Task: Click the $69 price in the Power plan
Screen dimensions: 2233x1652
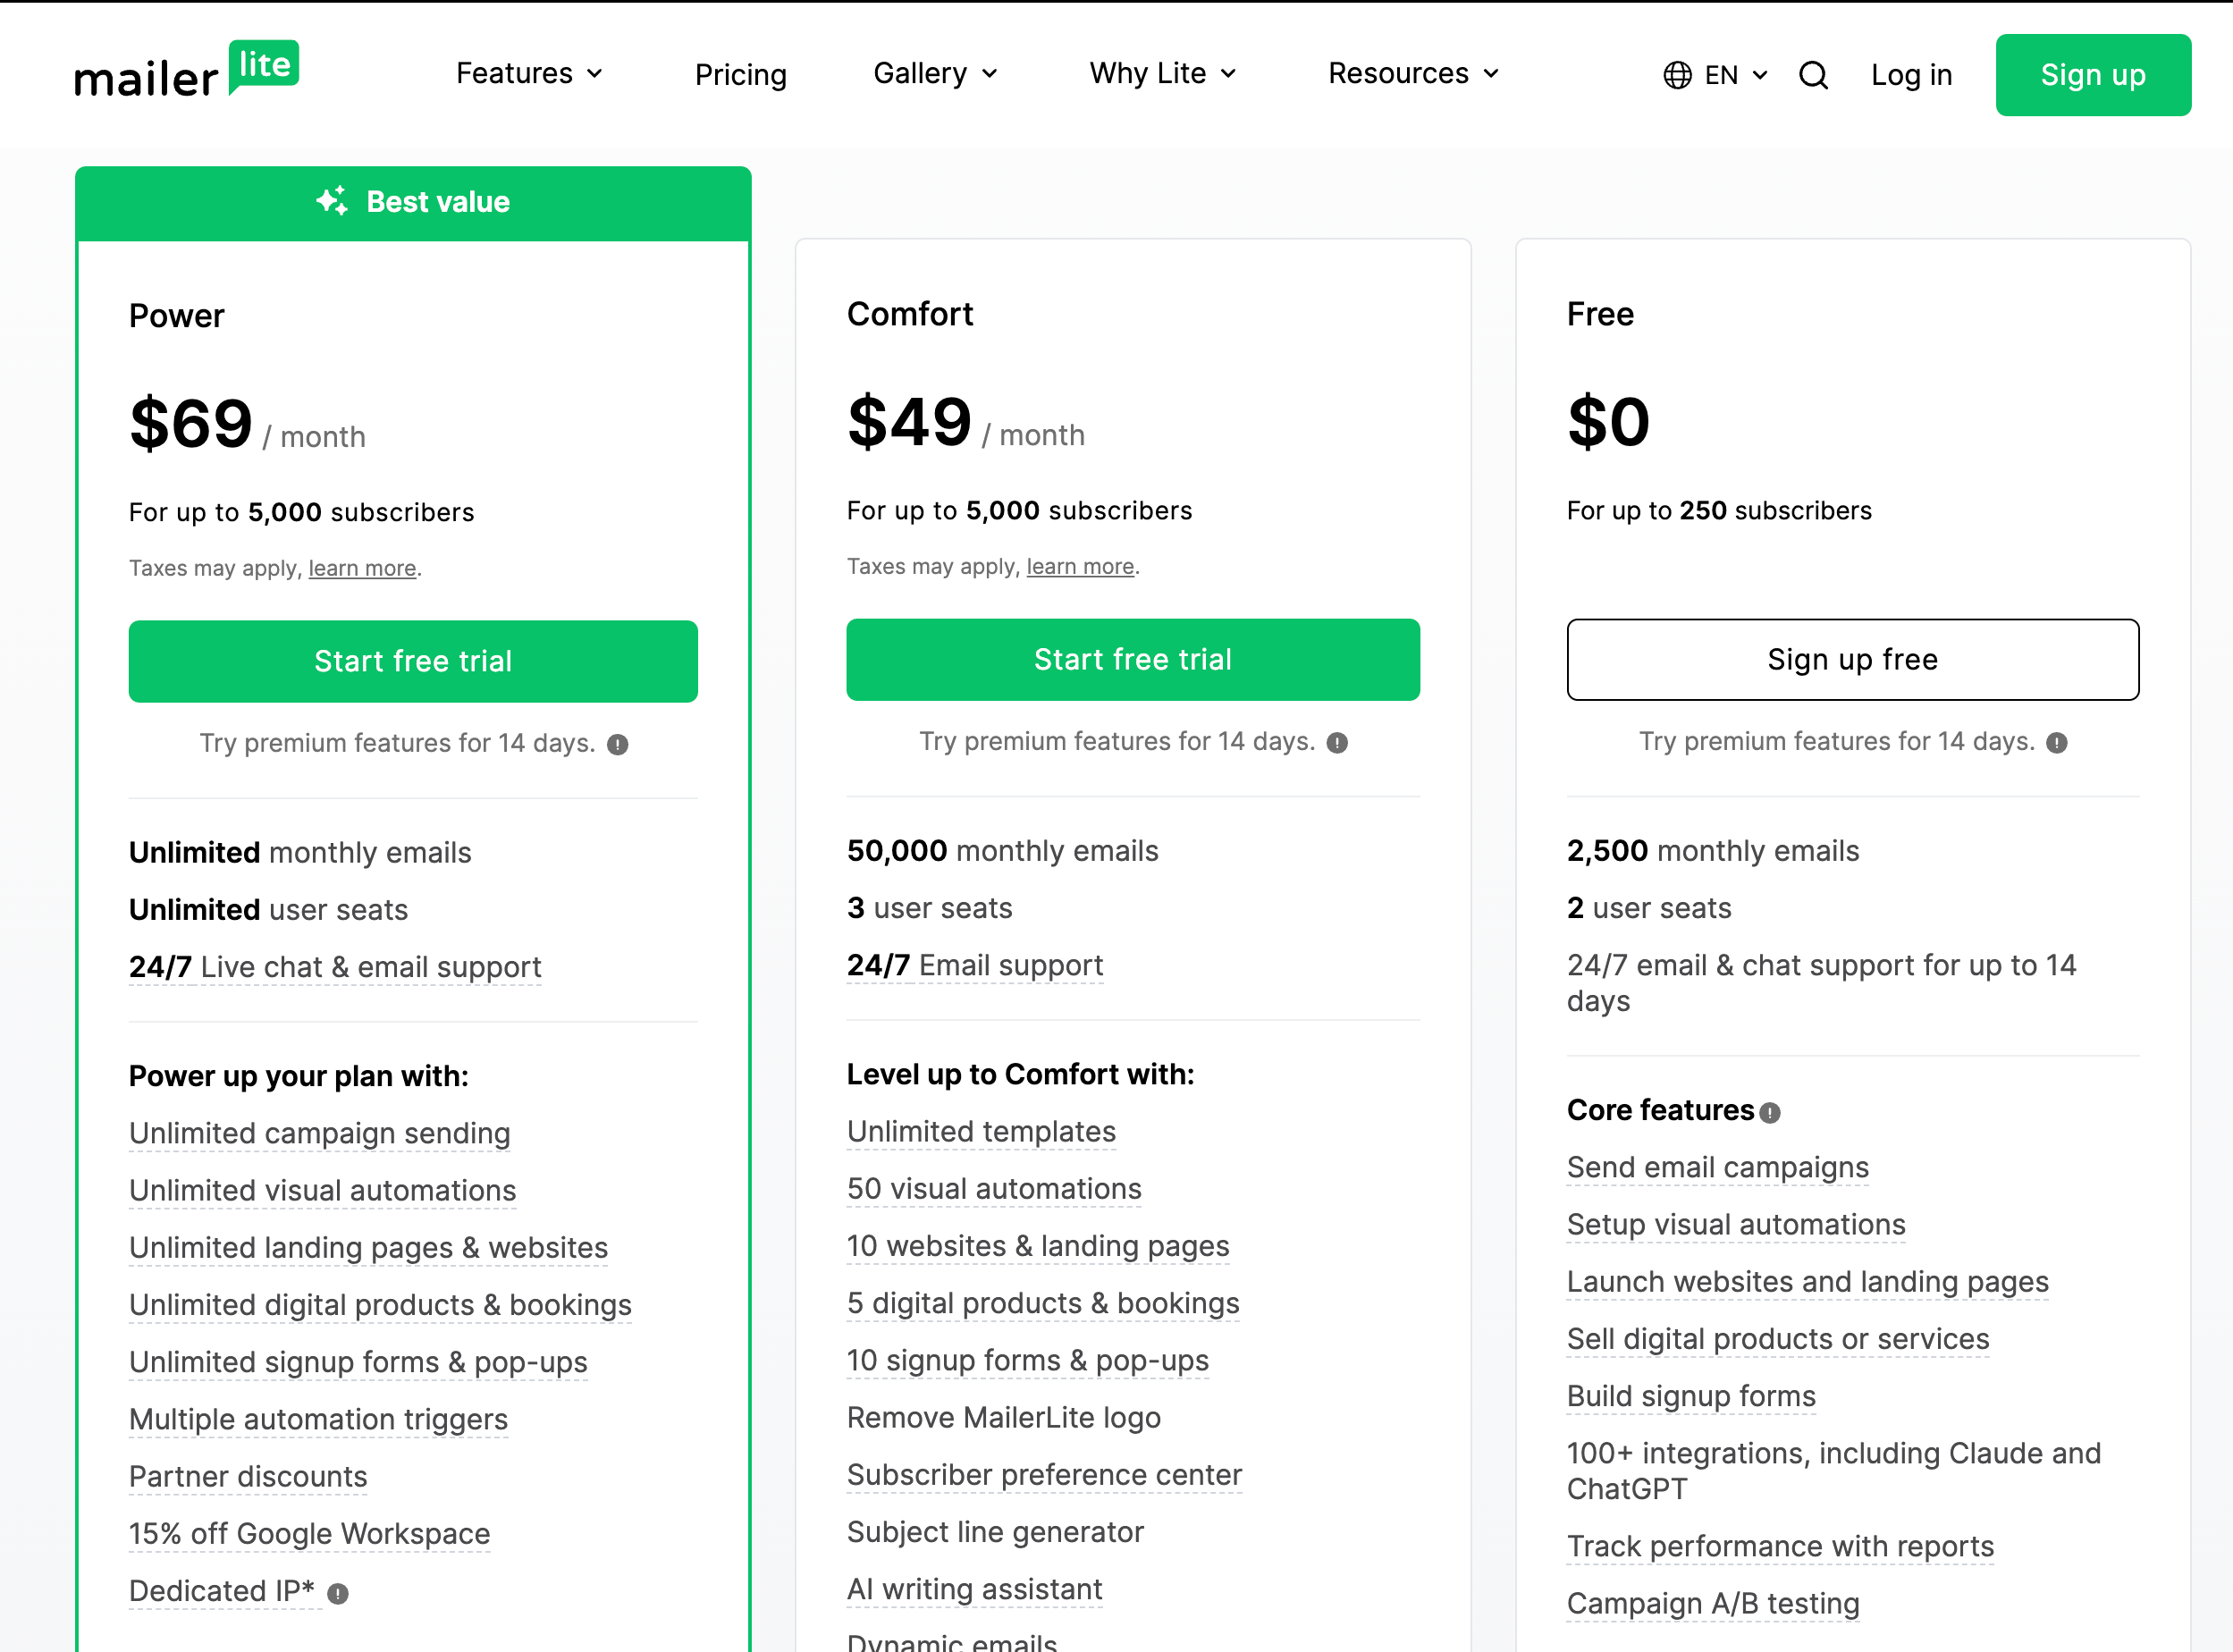Action: click(x=191, y=424)
